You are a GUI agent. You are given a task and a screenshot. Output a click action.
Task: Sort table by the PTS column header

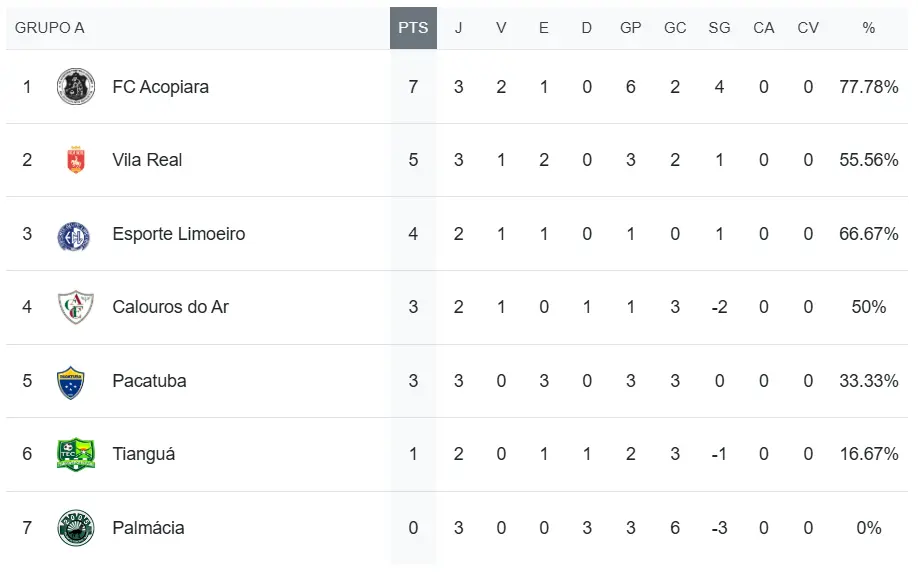[413, 28]
